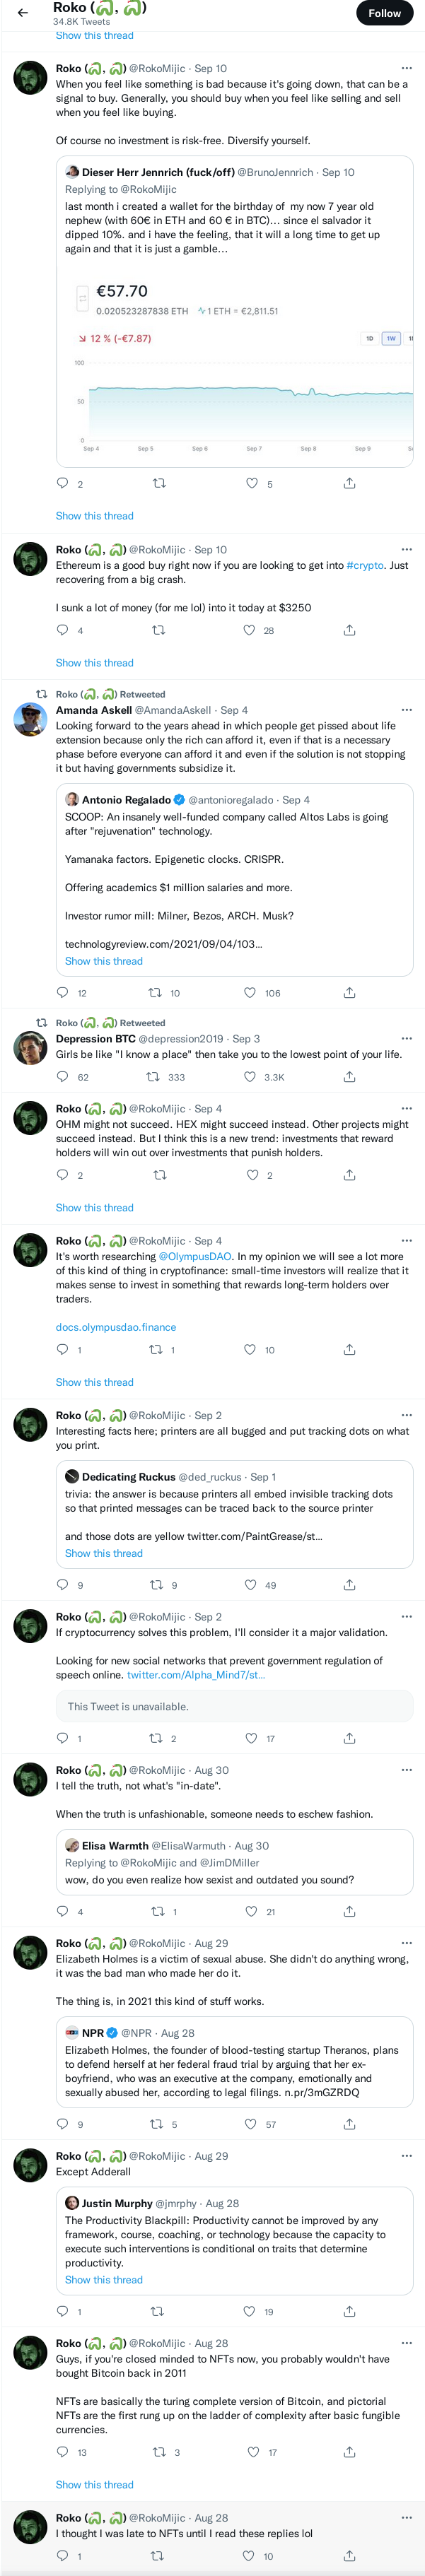Image resolution: width=425 pixels, height=2576 pixels.
Task: Open more options on Aug 30 tweet
Action: pos(406,1770)
